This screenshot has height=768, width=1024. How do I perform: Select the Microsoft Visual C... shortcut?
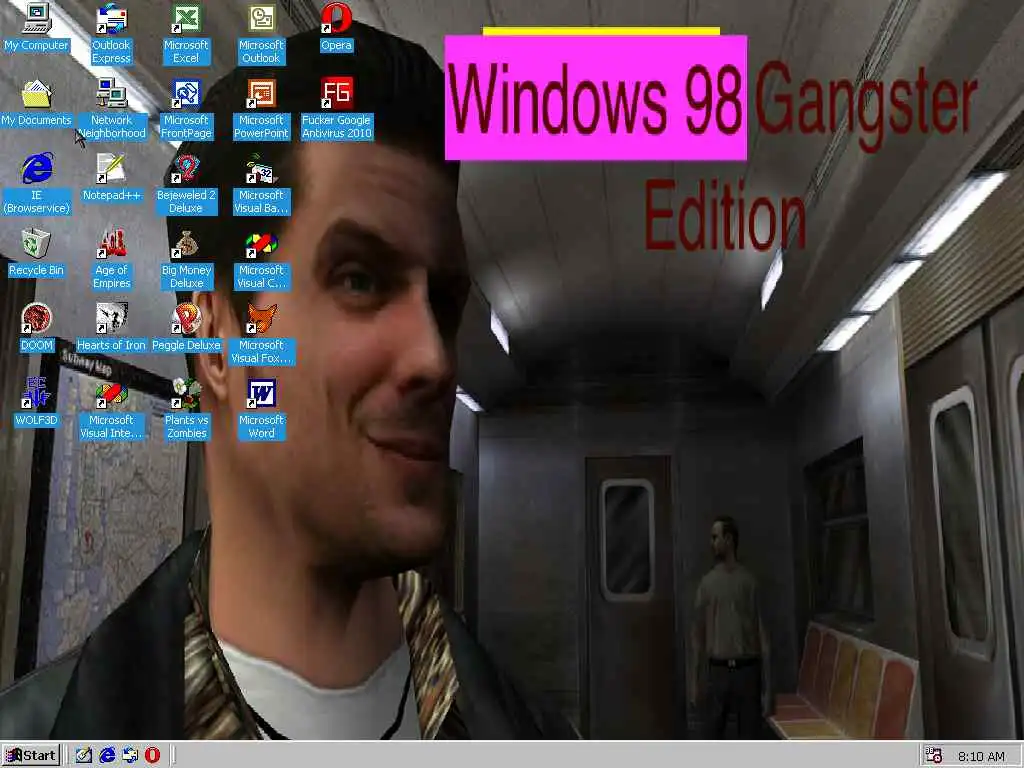pos(261,259)
